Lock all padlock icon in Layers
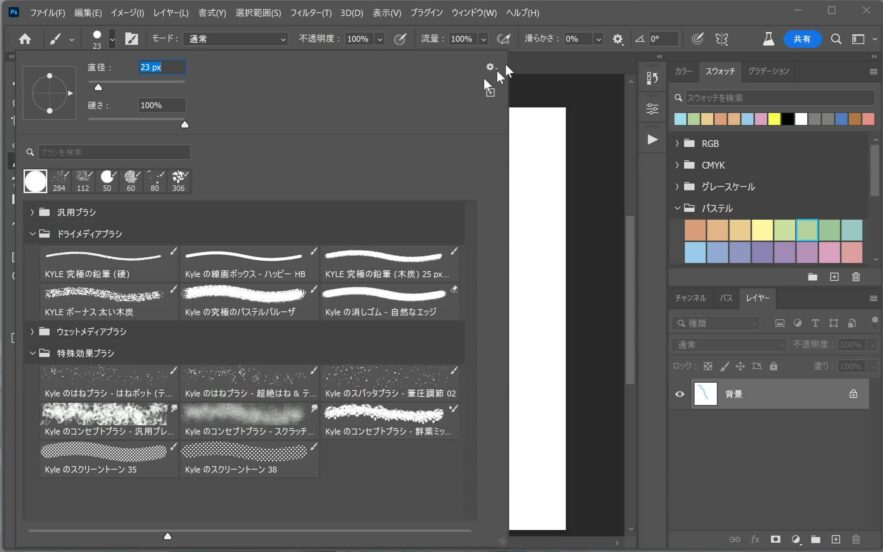This screenshot has height=552, width=883. pyautogui.click(x=774, y=366)
